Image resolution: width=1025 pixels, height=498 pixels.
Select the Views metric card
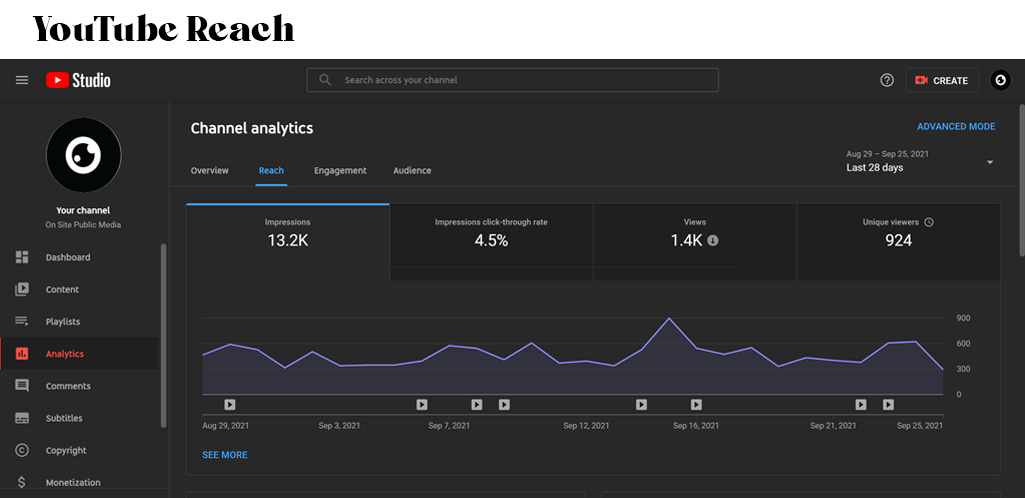click(695, 242)
